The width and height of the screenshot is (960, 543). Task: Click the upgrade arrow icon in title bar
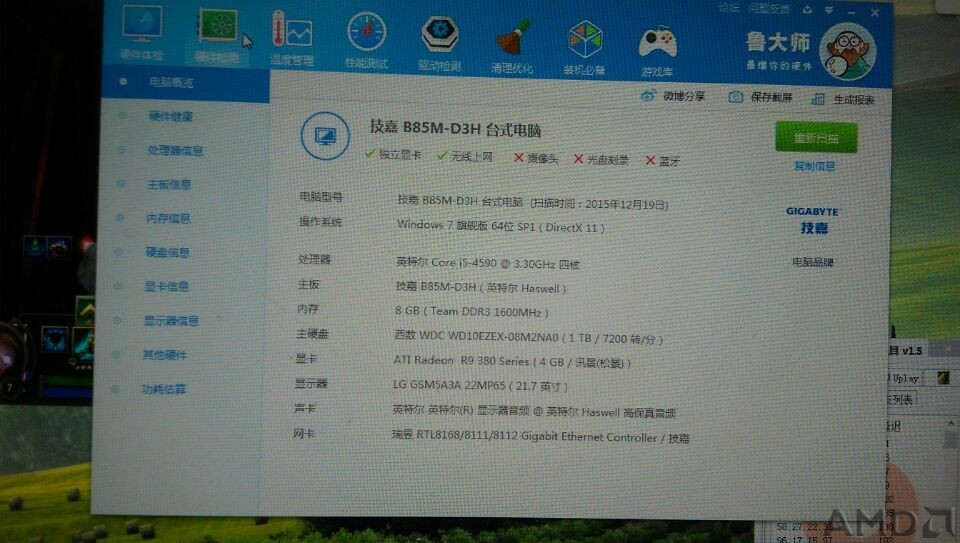[807, 9]
